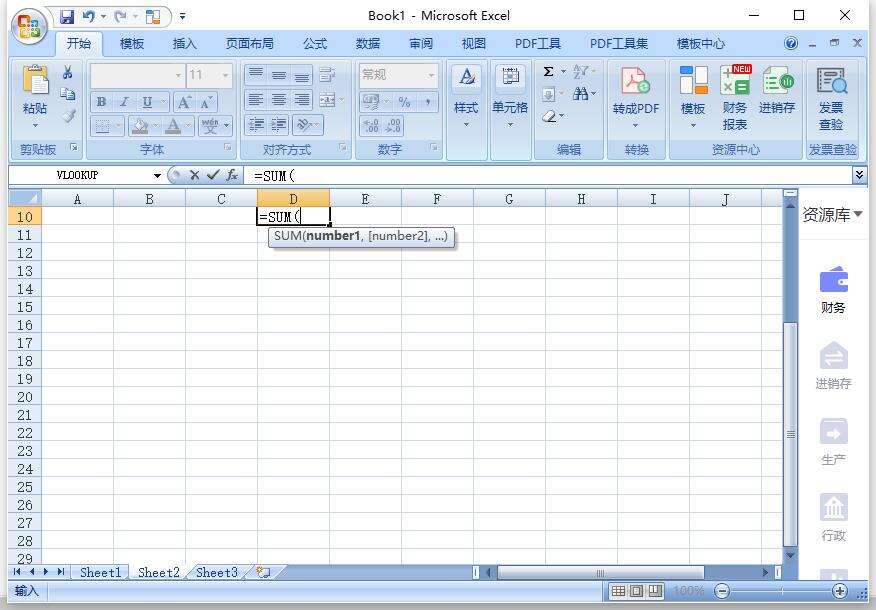876x610 pixels.
Task: Switch to the 数据 tab
Action: [368, 44]
